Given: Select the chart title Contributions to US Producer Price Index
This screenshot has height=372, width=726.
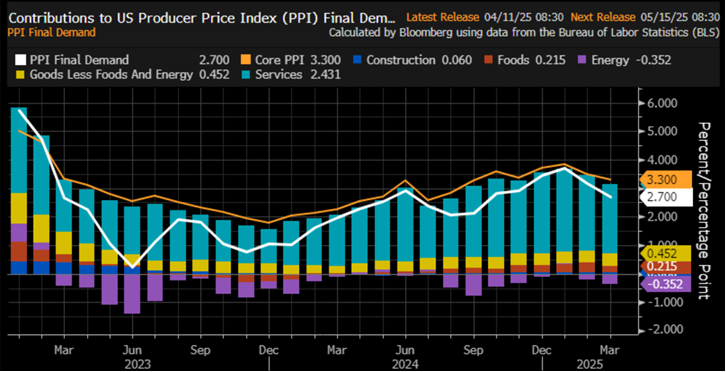Looking at the screenshot, I should (202, 19).
